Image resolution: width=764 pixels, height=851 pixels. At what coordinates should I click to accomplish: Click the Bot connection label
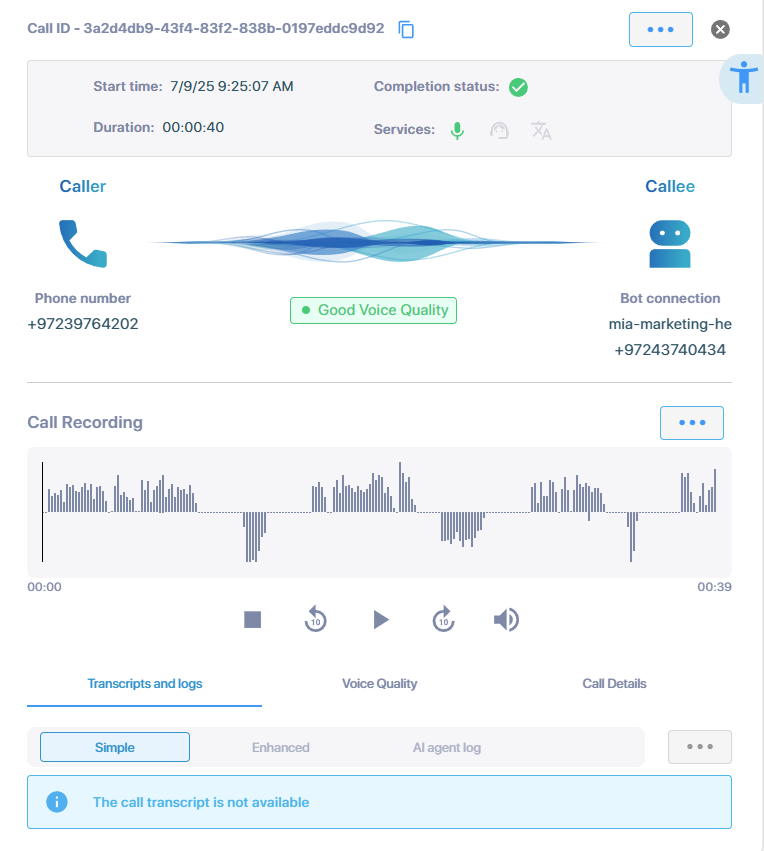tap(670, 299)
